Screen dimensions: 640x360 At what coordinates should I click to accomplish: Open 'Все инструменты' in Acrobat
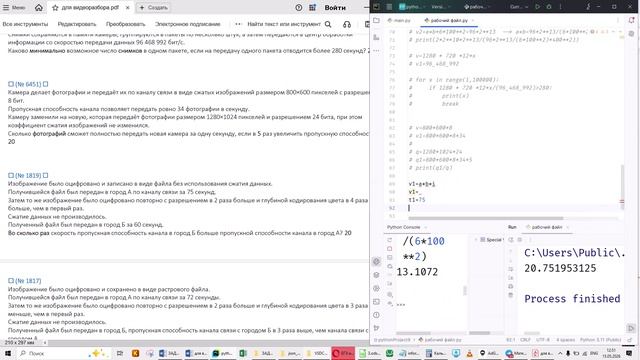pos(25,24)
